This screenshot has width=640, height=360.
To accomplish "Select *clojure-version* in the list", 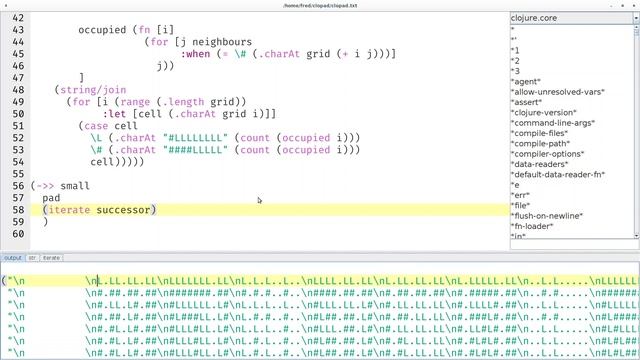I will [544, 113].
